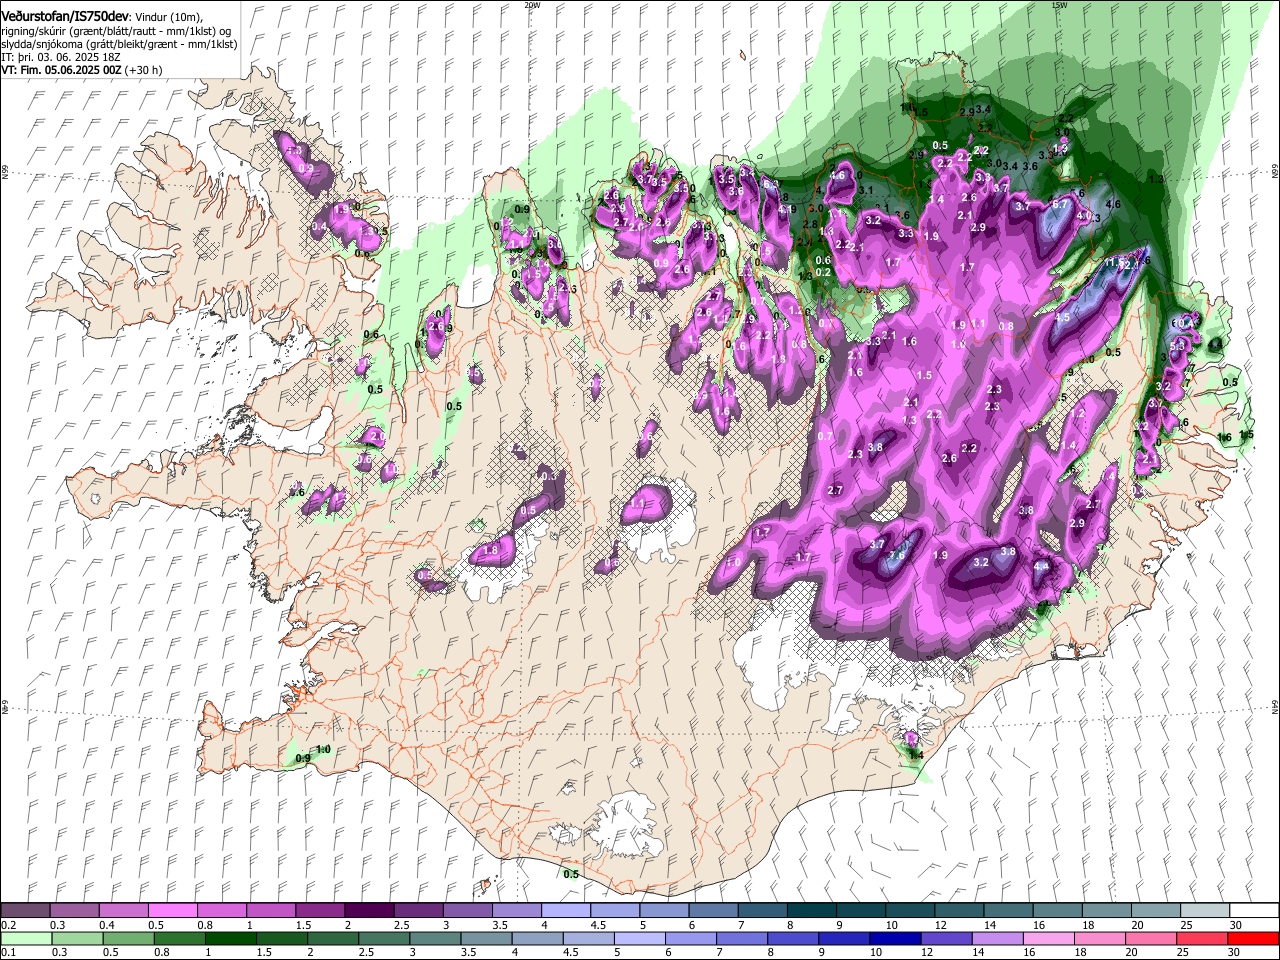This screenshot has width=1280, height=960.
Task: Pick the rain scale swatch starting at 2.5
Action: tap(383, 938)
